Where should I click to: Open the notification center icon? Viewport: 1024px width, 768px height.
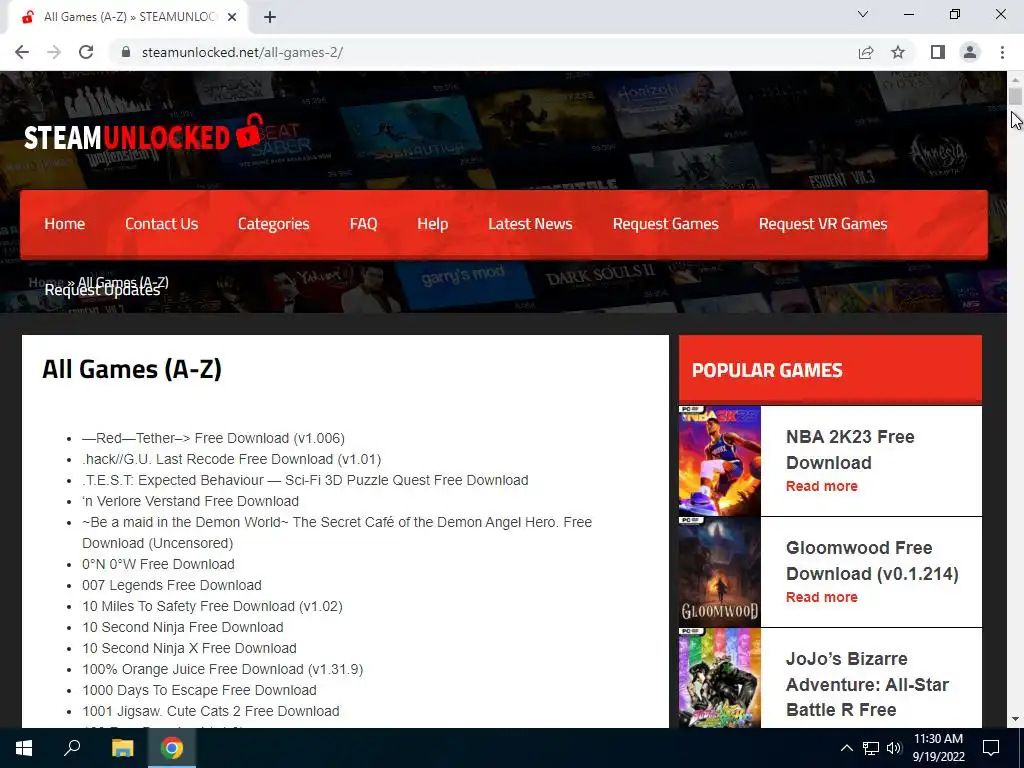click(991, 748)
